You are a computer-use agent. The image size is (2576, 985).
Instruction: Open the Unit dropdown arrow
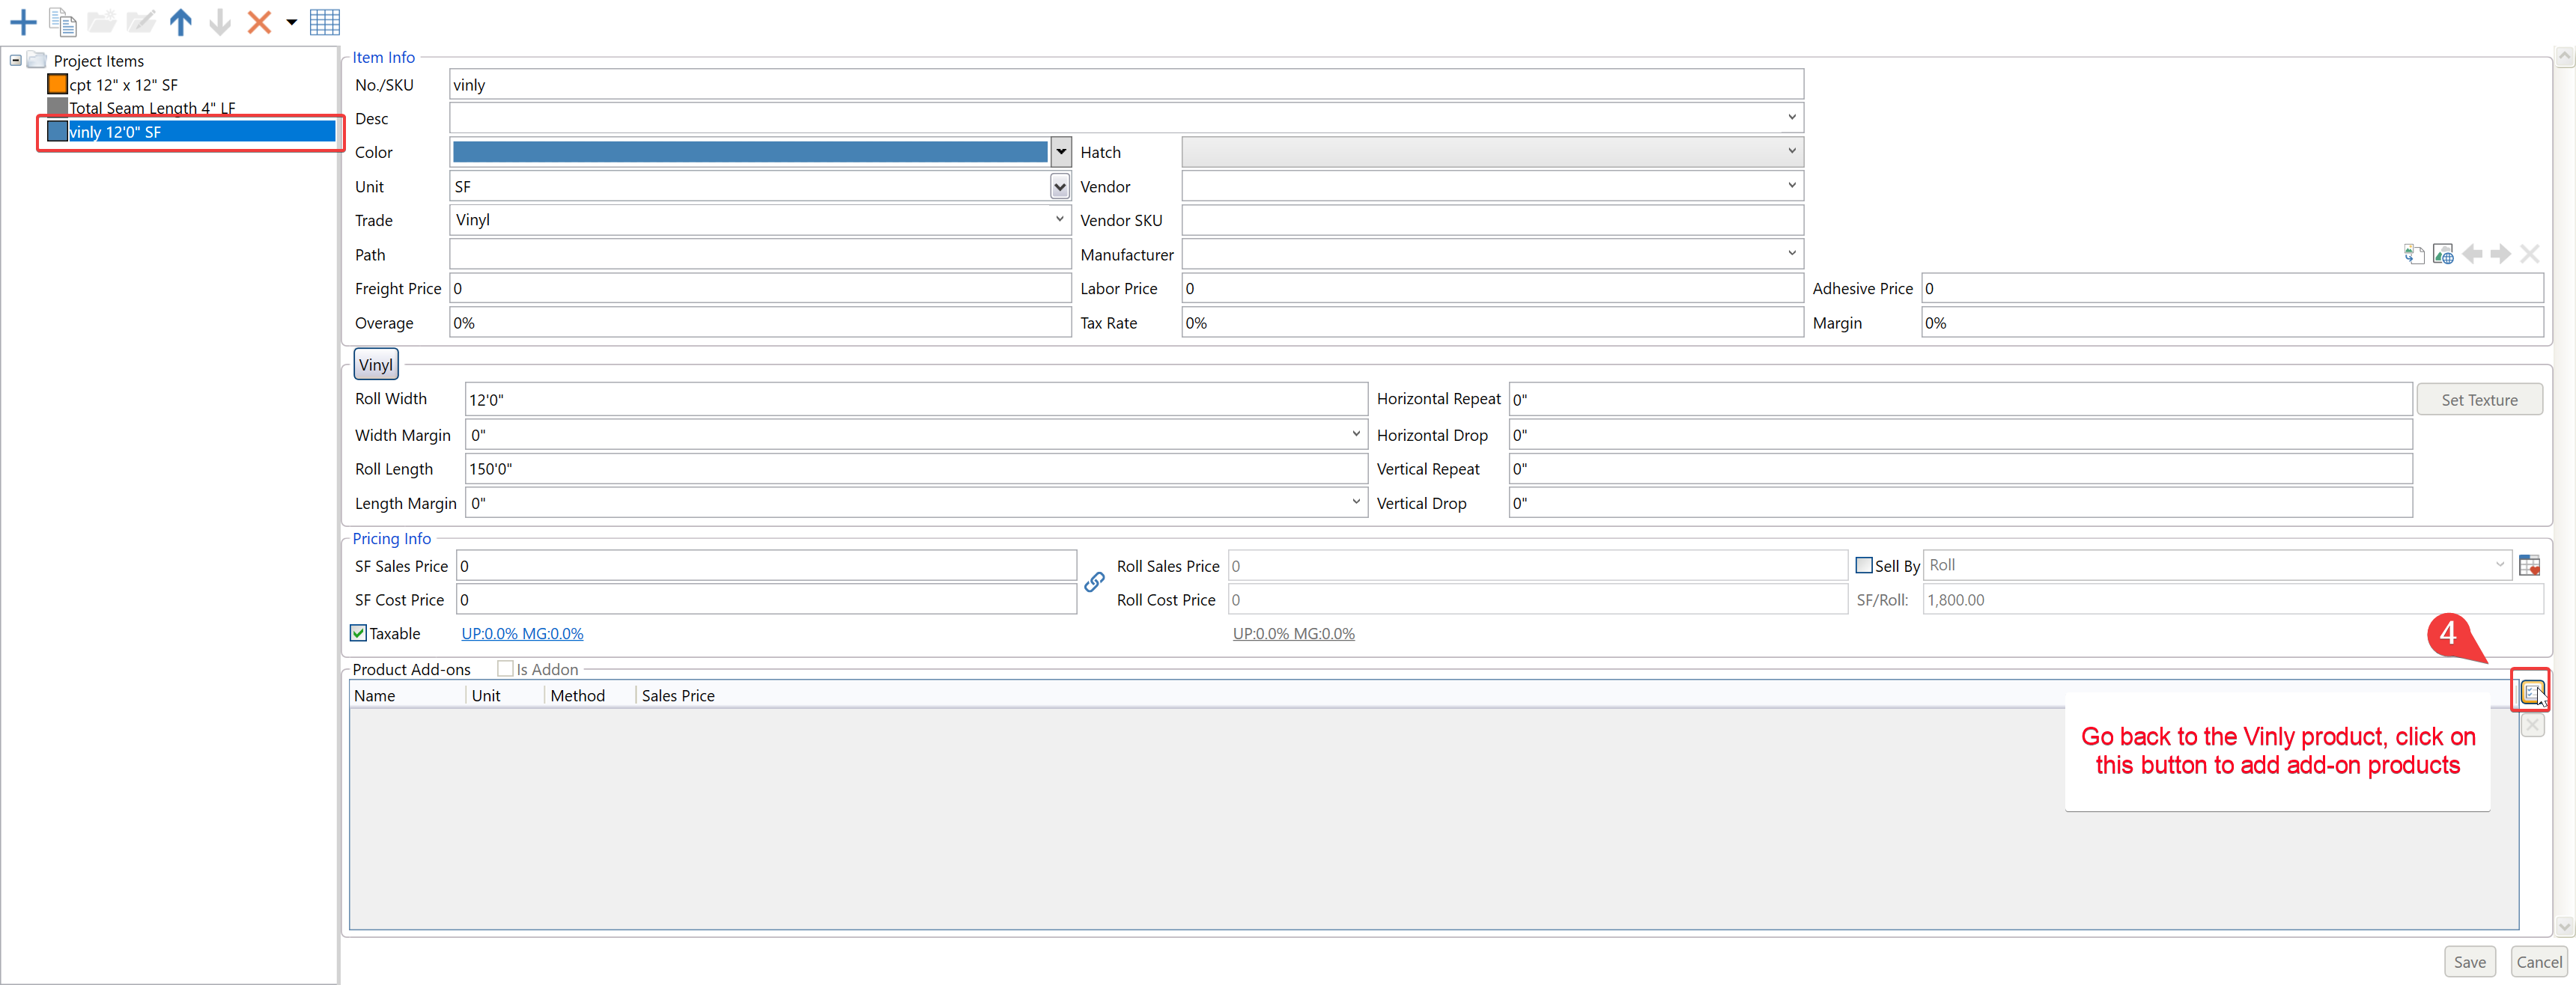pos(1059,187)
